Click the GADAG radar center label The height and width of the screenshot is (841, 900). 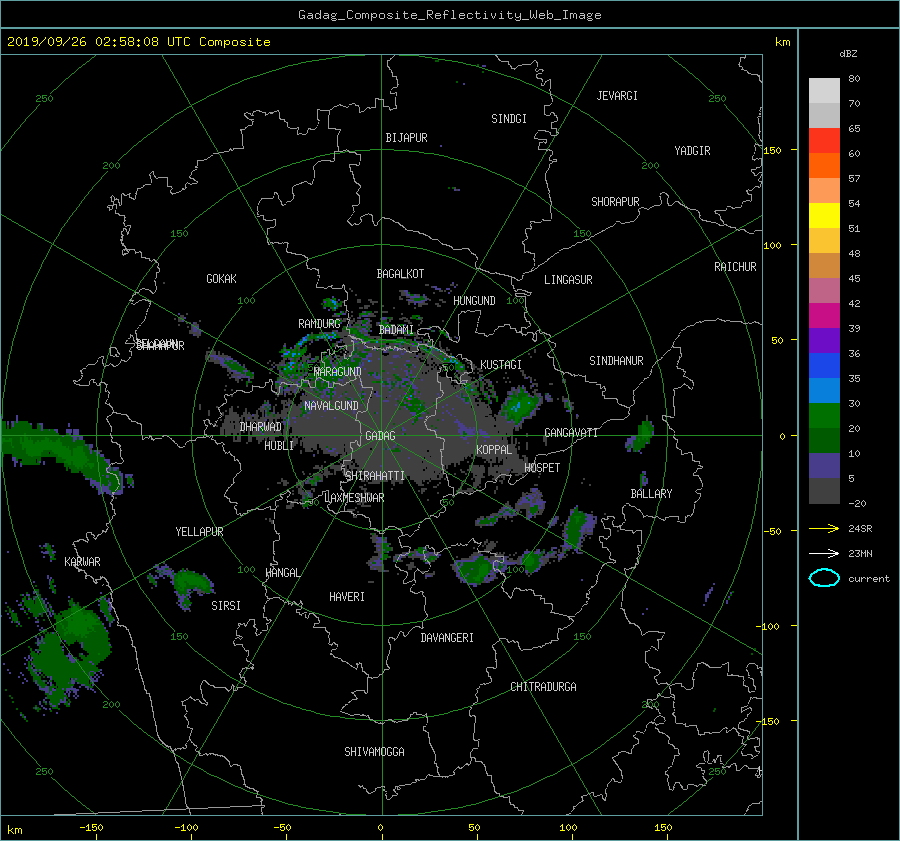click(380, 436)
